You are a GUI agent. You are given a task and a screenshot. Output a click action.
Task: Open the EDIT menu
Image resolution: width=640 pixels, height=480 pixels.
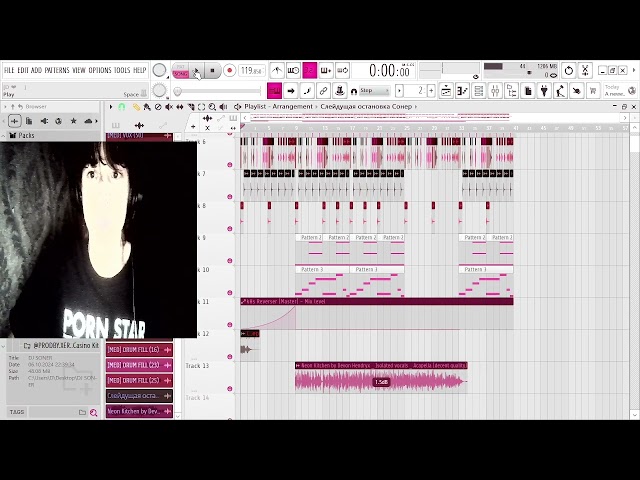pyautogui.click(x=23, y=70)
